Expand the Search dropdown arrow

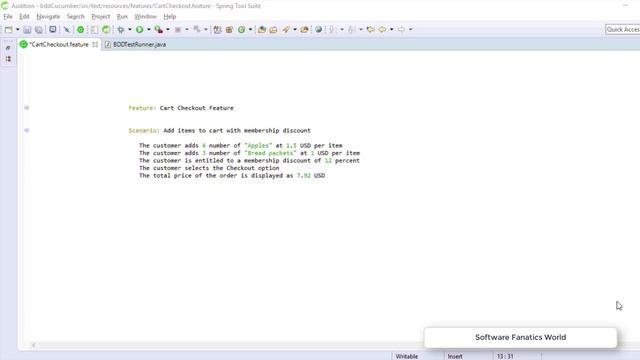[x=295, y=29]
